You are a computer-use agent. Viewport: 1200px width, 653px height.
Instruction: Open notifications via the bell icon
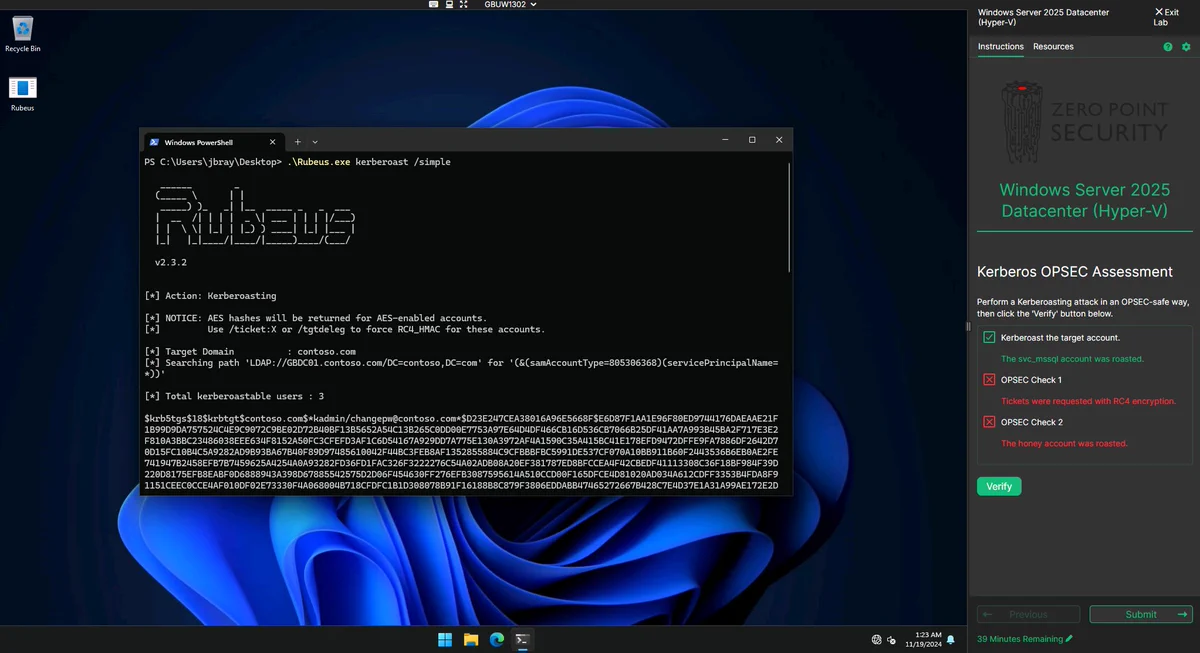(951, 639)
